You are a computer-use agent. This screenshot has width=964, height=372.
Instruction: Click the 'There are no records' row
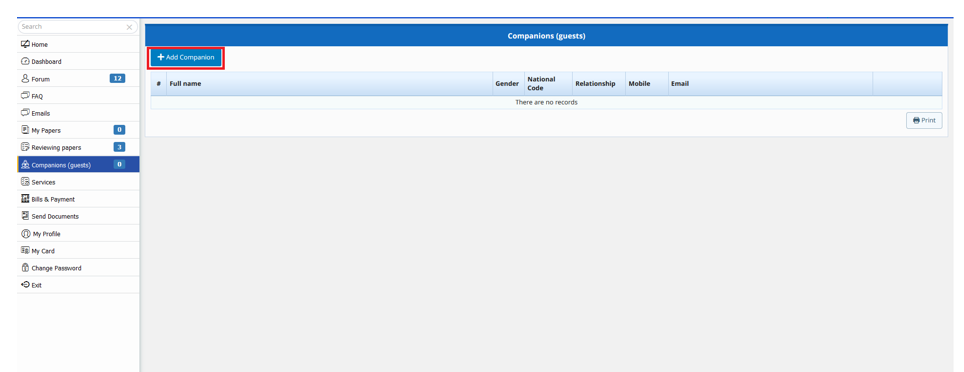(x=546, y=102)
